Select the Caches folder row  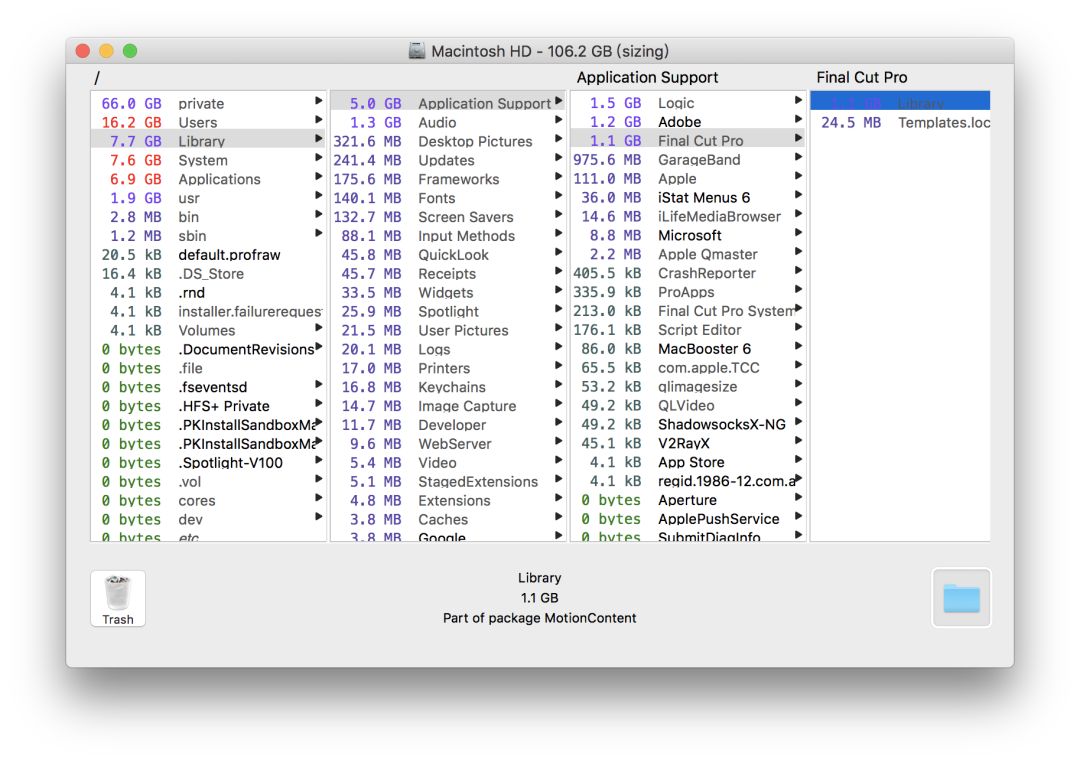[448, 520]
